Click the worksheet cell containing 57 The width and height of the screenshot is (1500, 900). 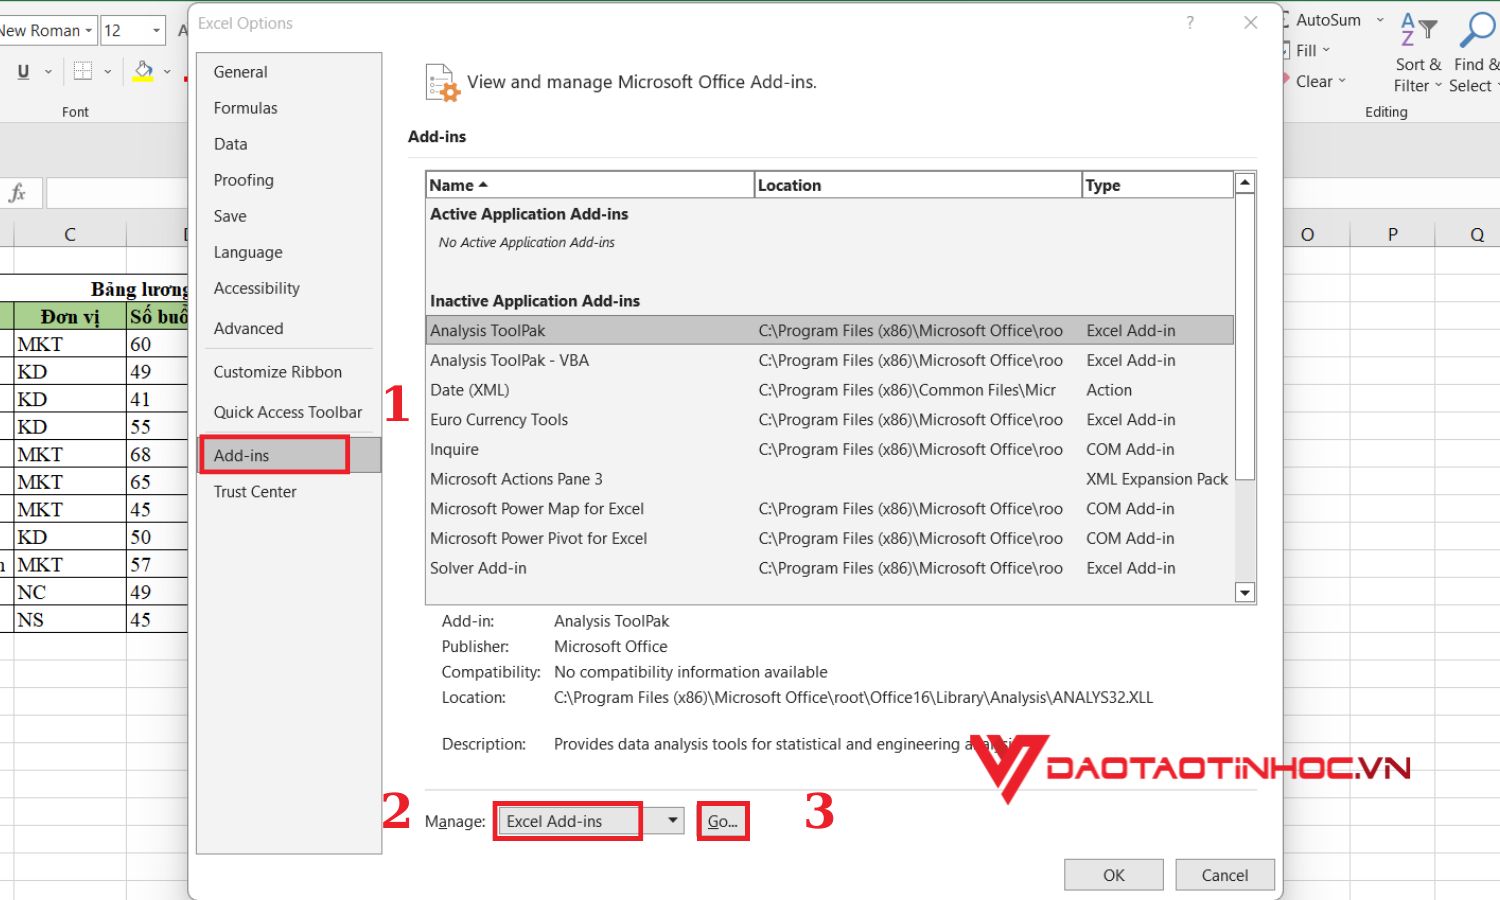coord(157,564)
